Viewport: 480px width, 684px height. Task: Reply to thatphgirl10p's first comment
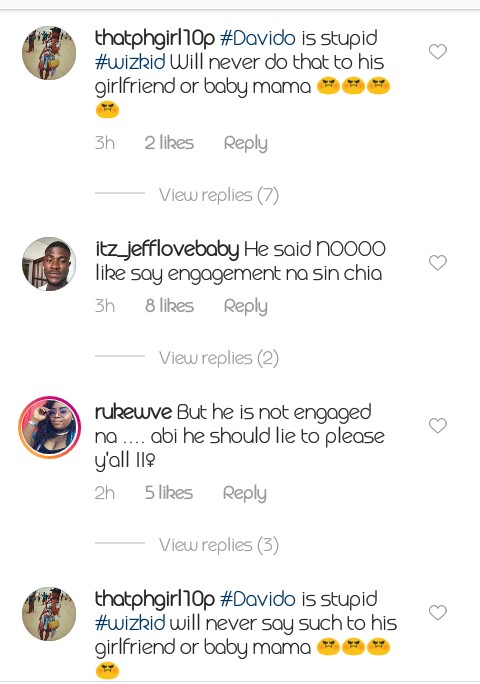pyautogui.click(x=245, y=143)
